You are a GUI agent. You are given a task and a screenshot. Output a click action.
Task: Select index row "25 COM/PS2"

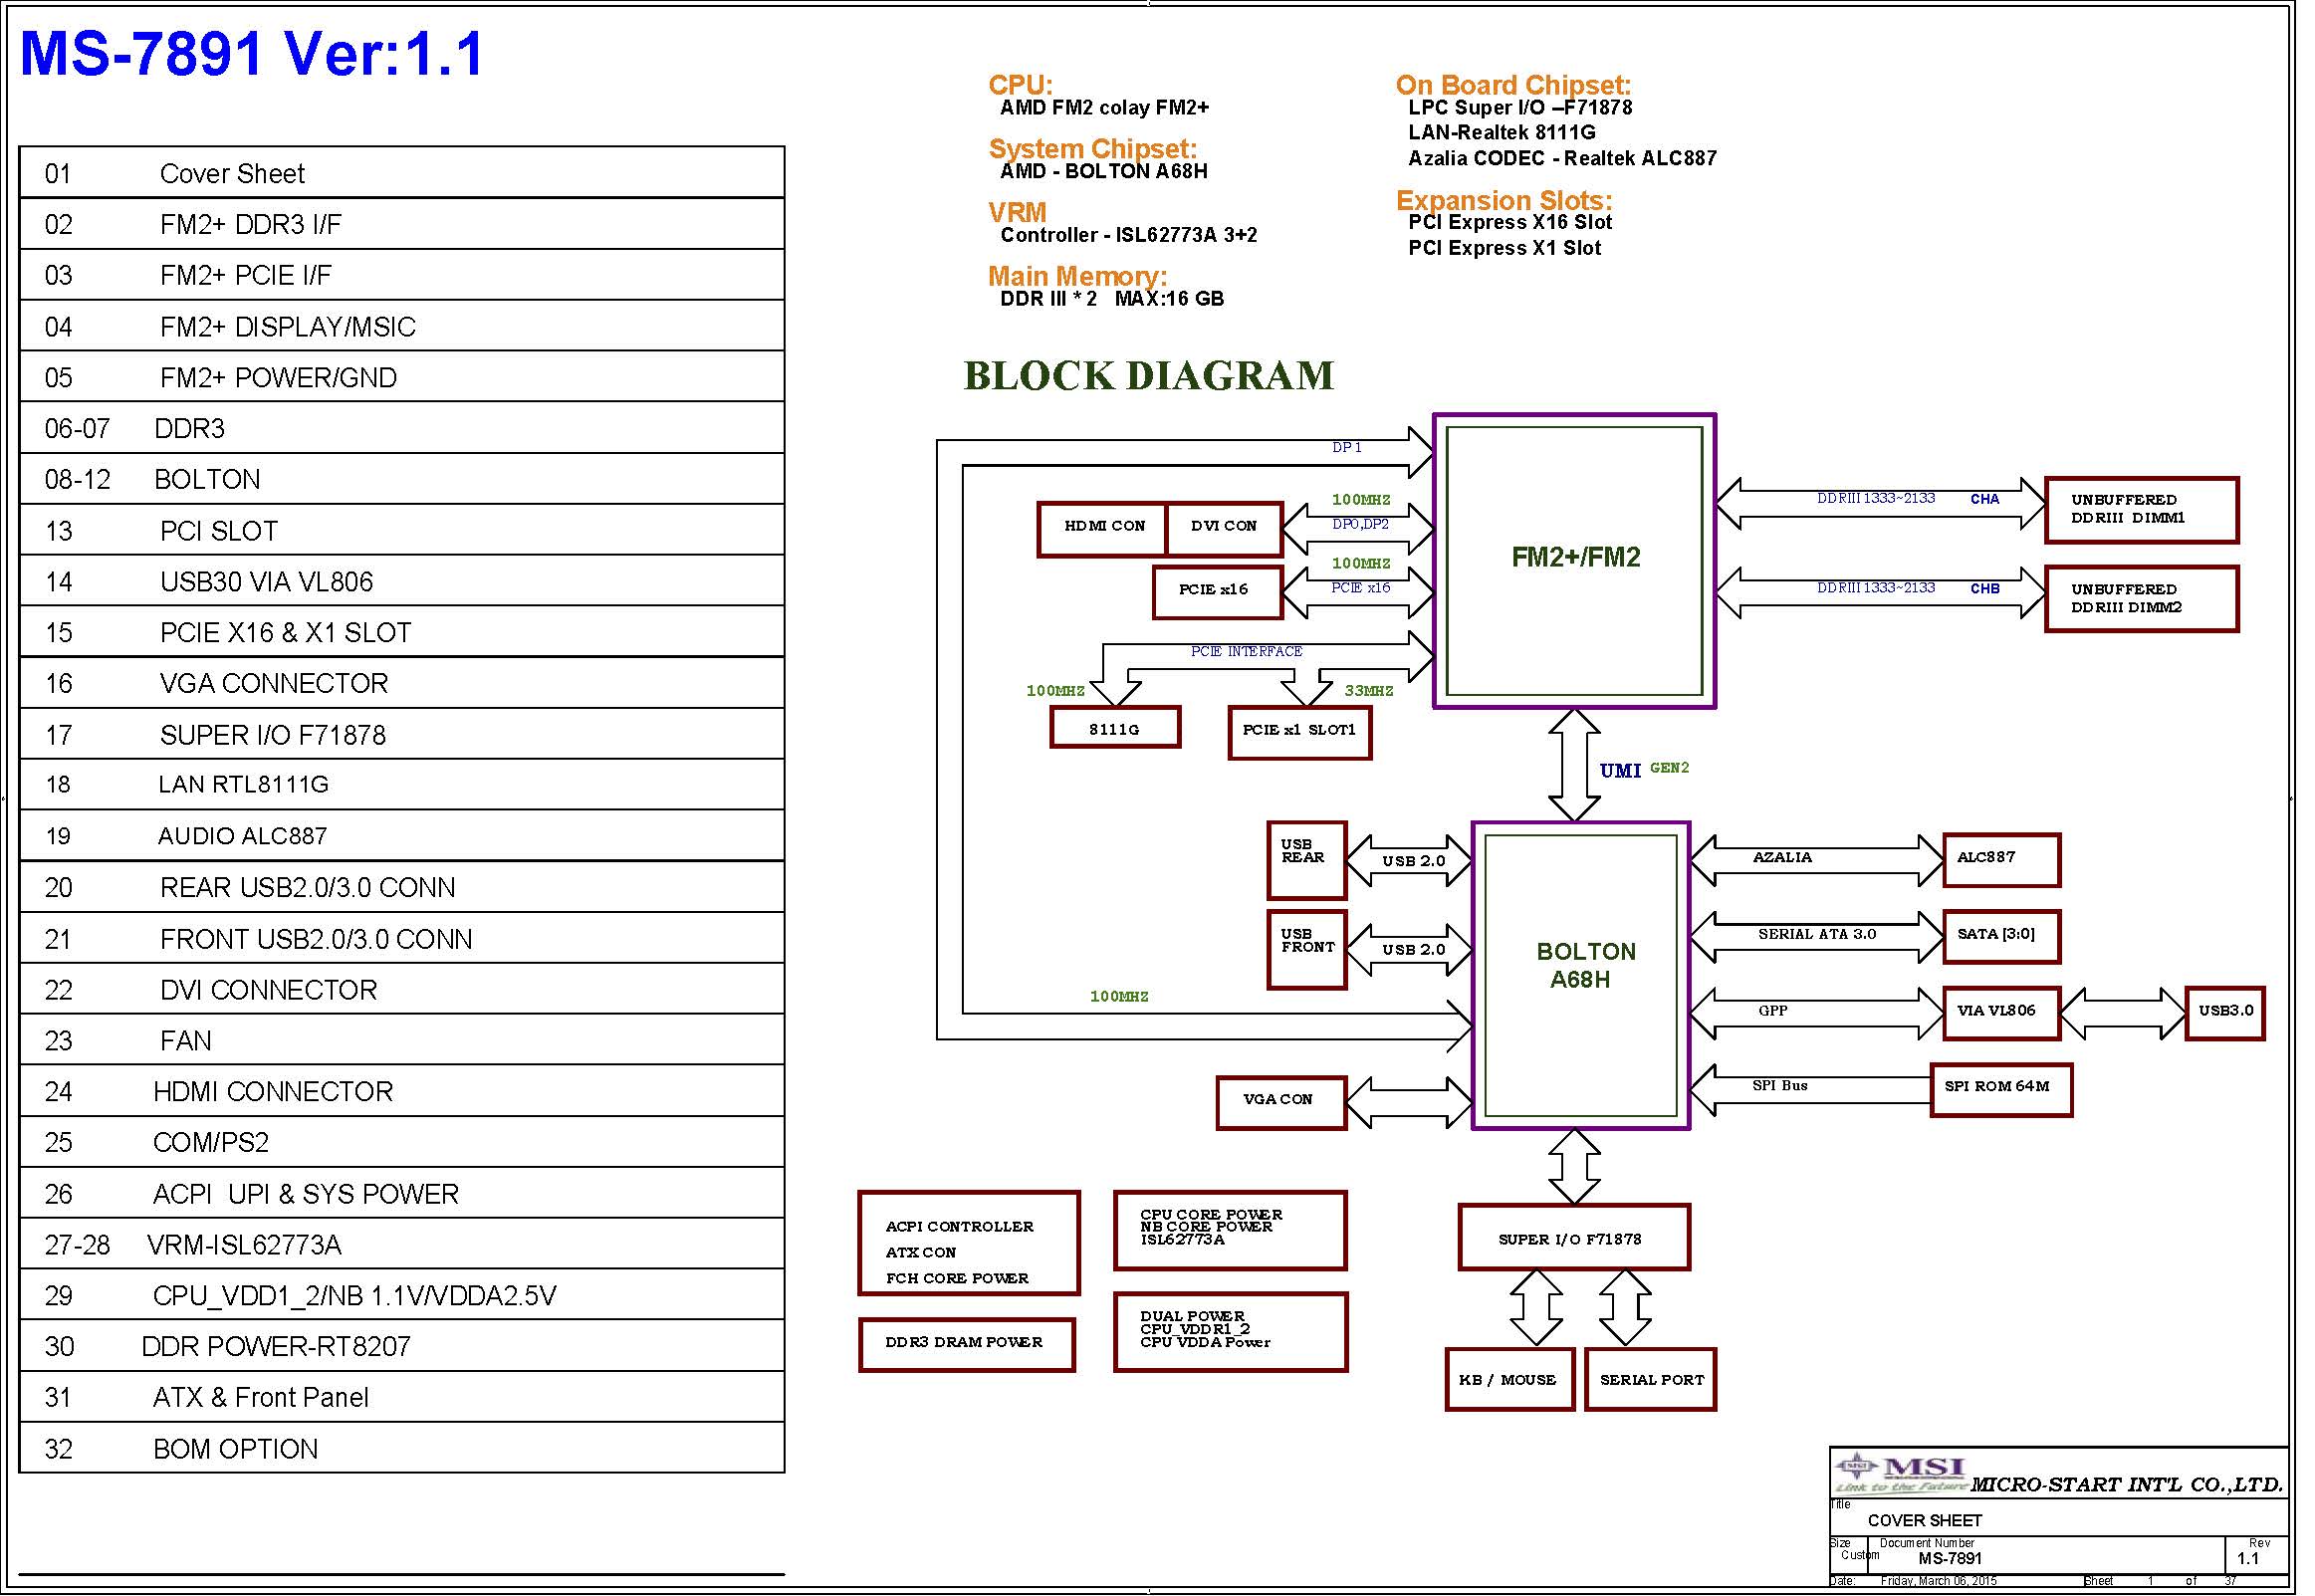coord(402,1142)
